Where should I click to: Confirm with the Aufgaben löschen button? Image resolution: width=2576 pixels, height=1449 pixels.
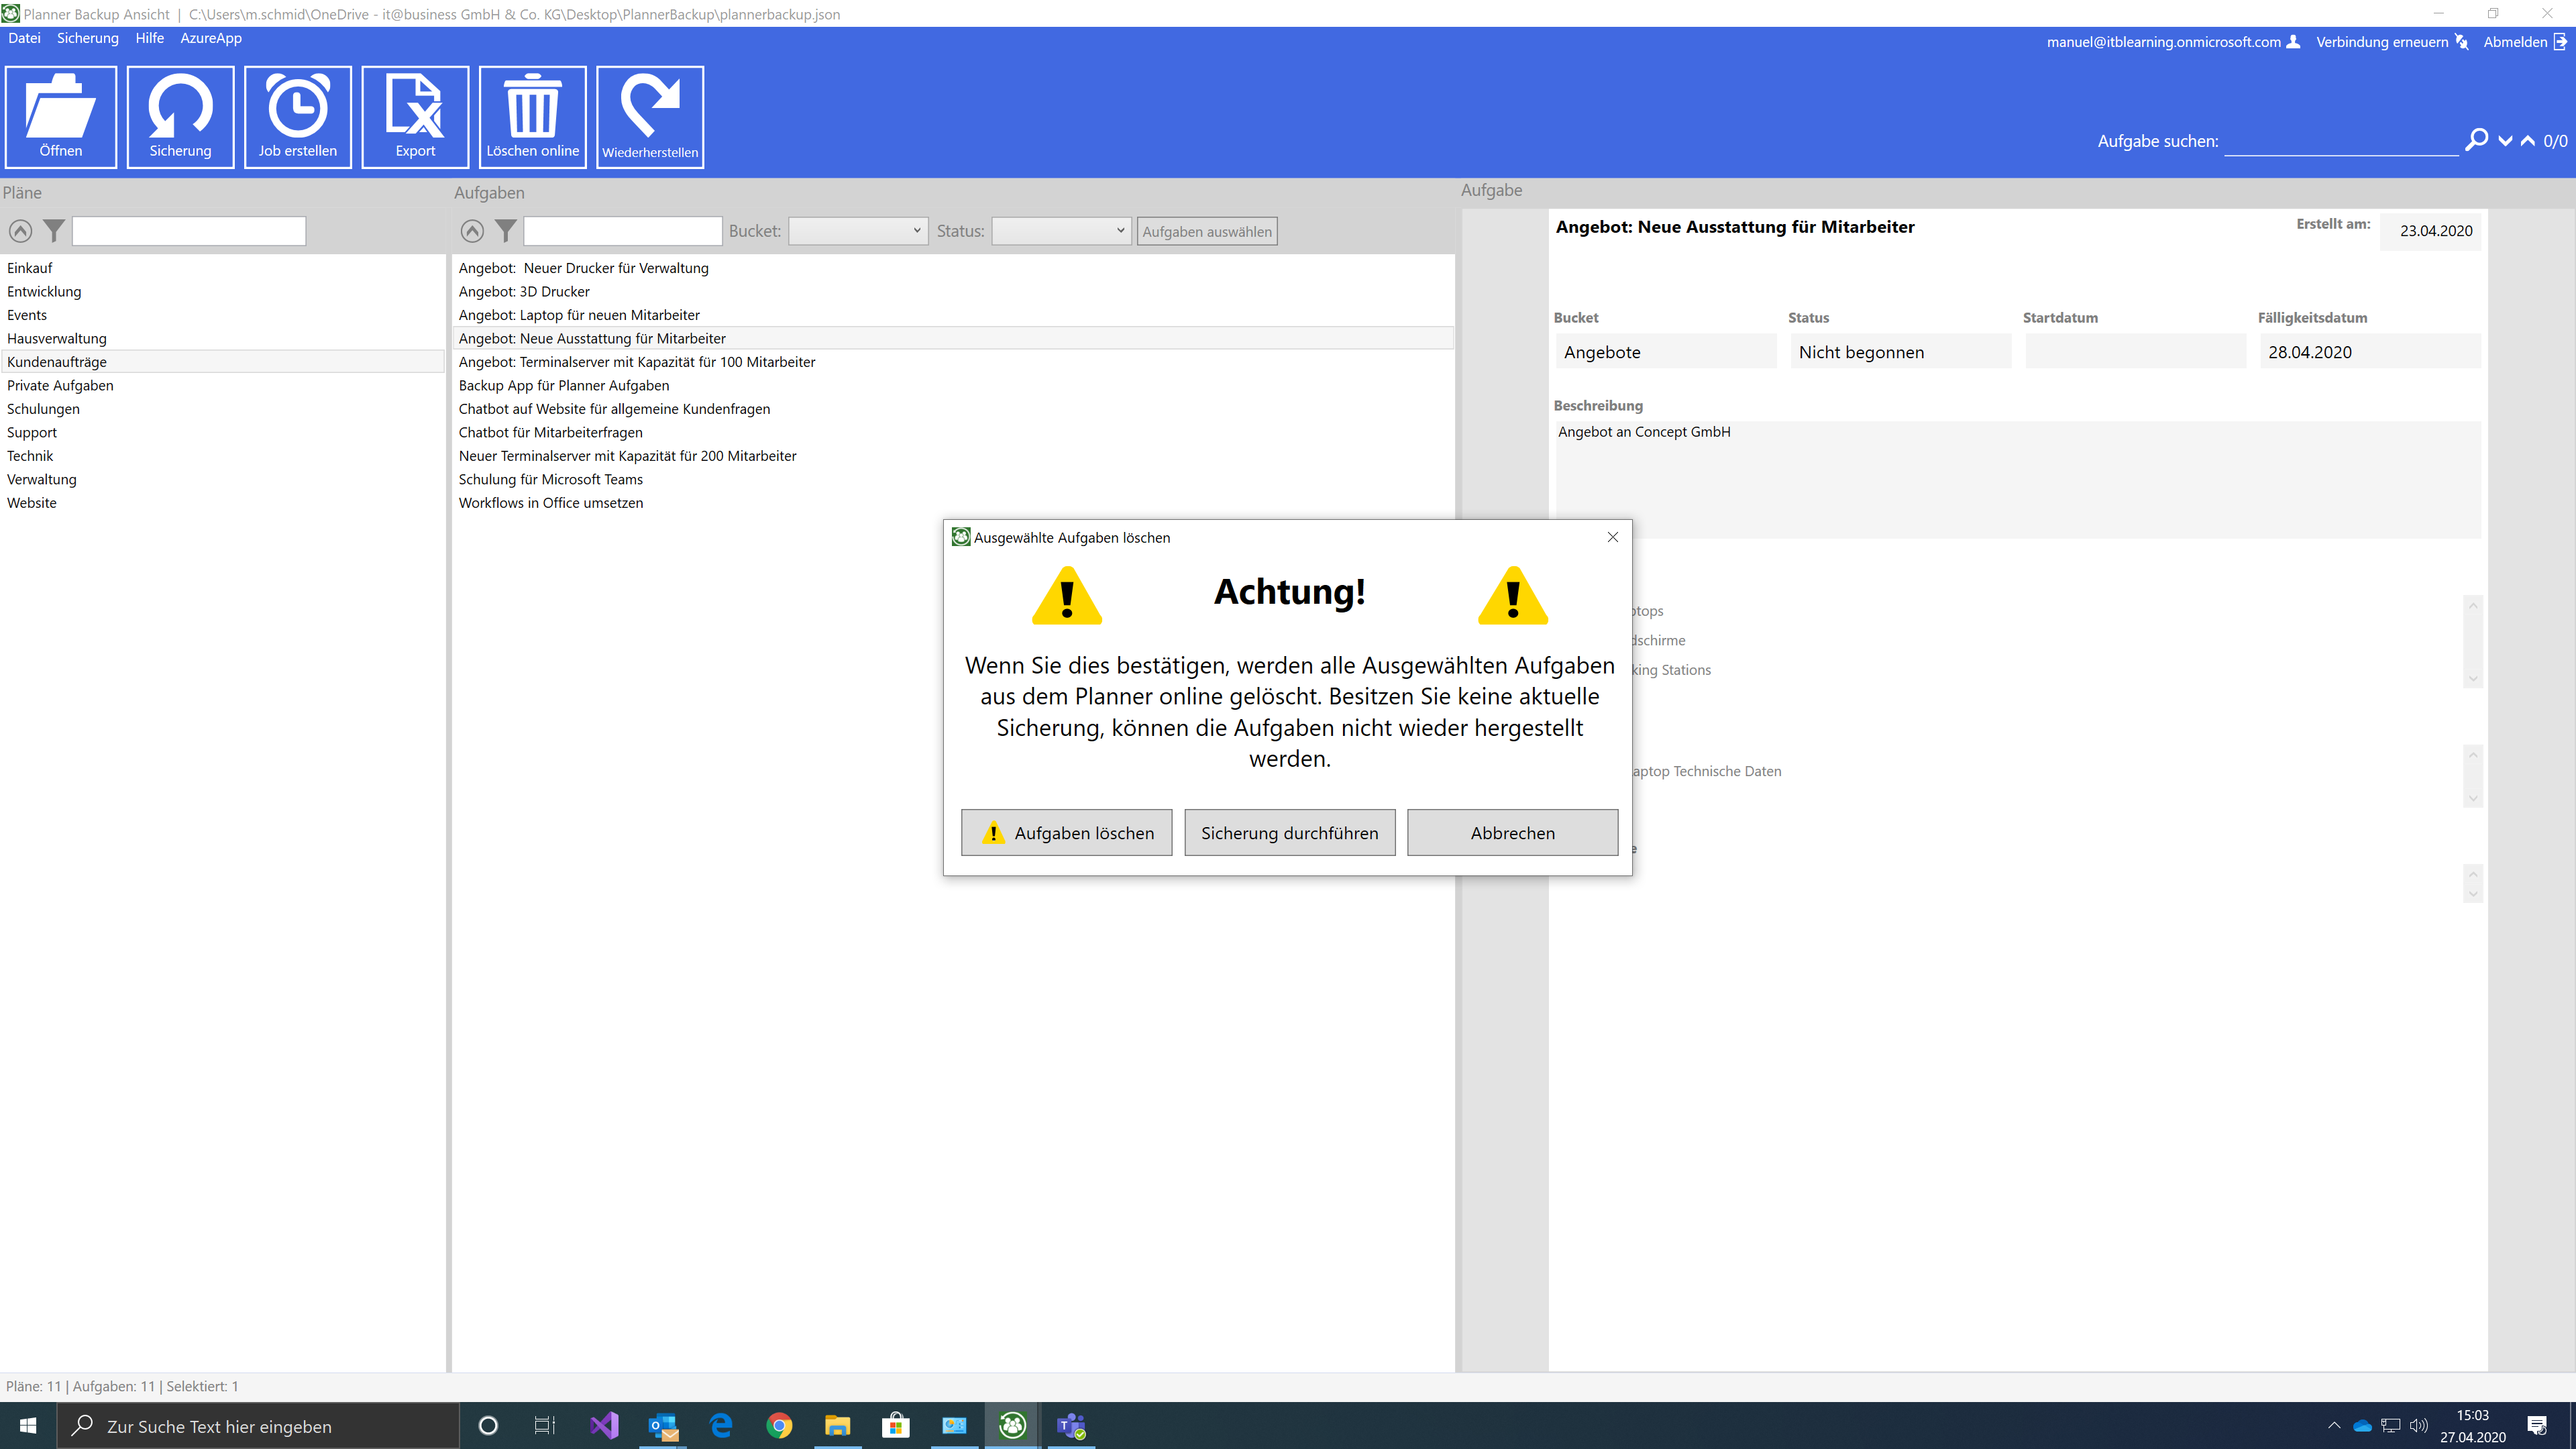pyautogui.click(x=1066, y=832)
